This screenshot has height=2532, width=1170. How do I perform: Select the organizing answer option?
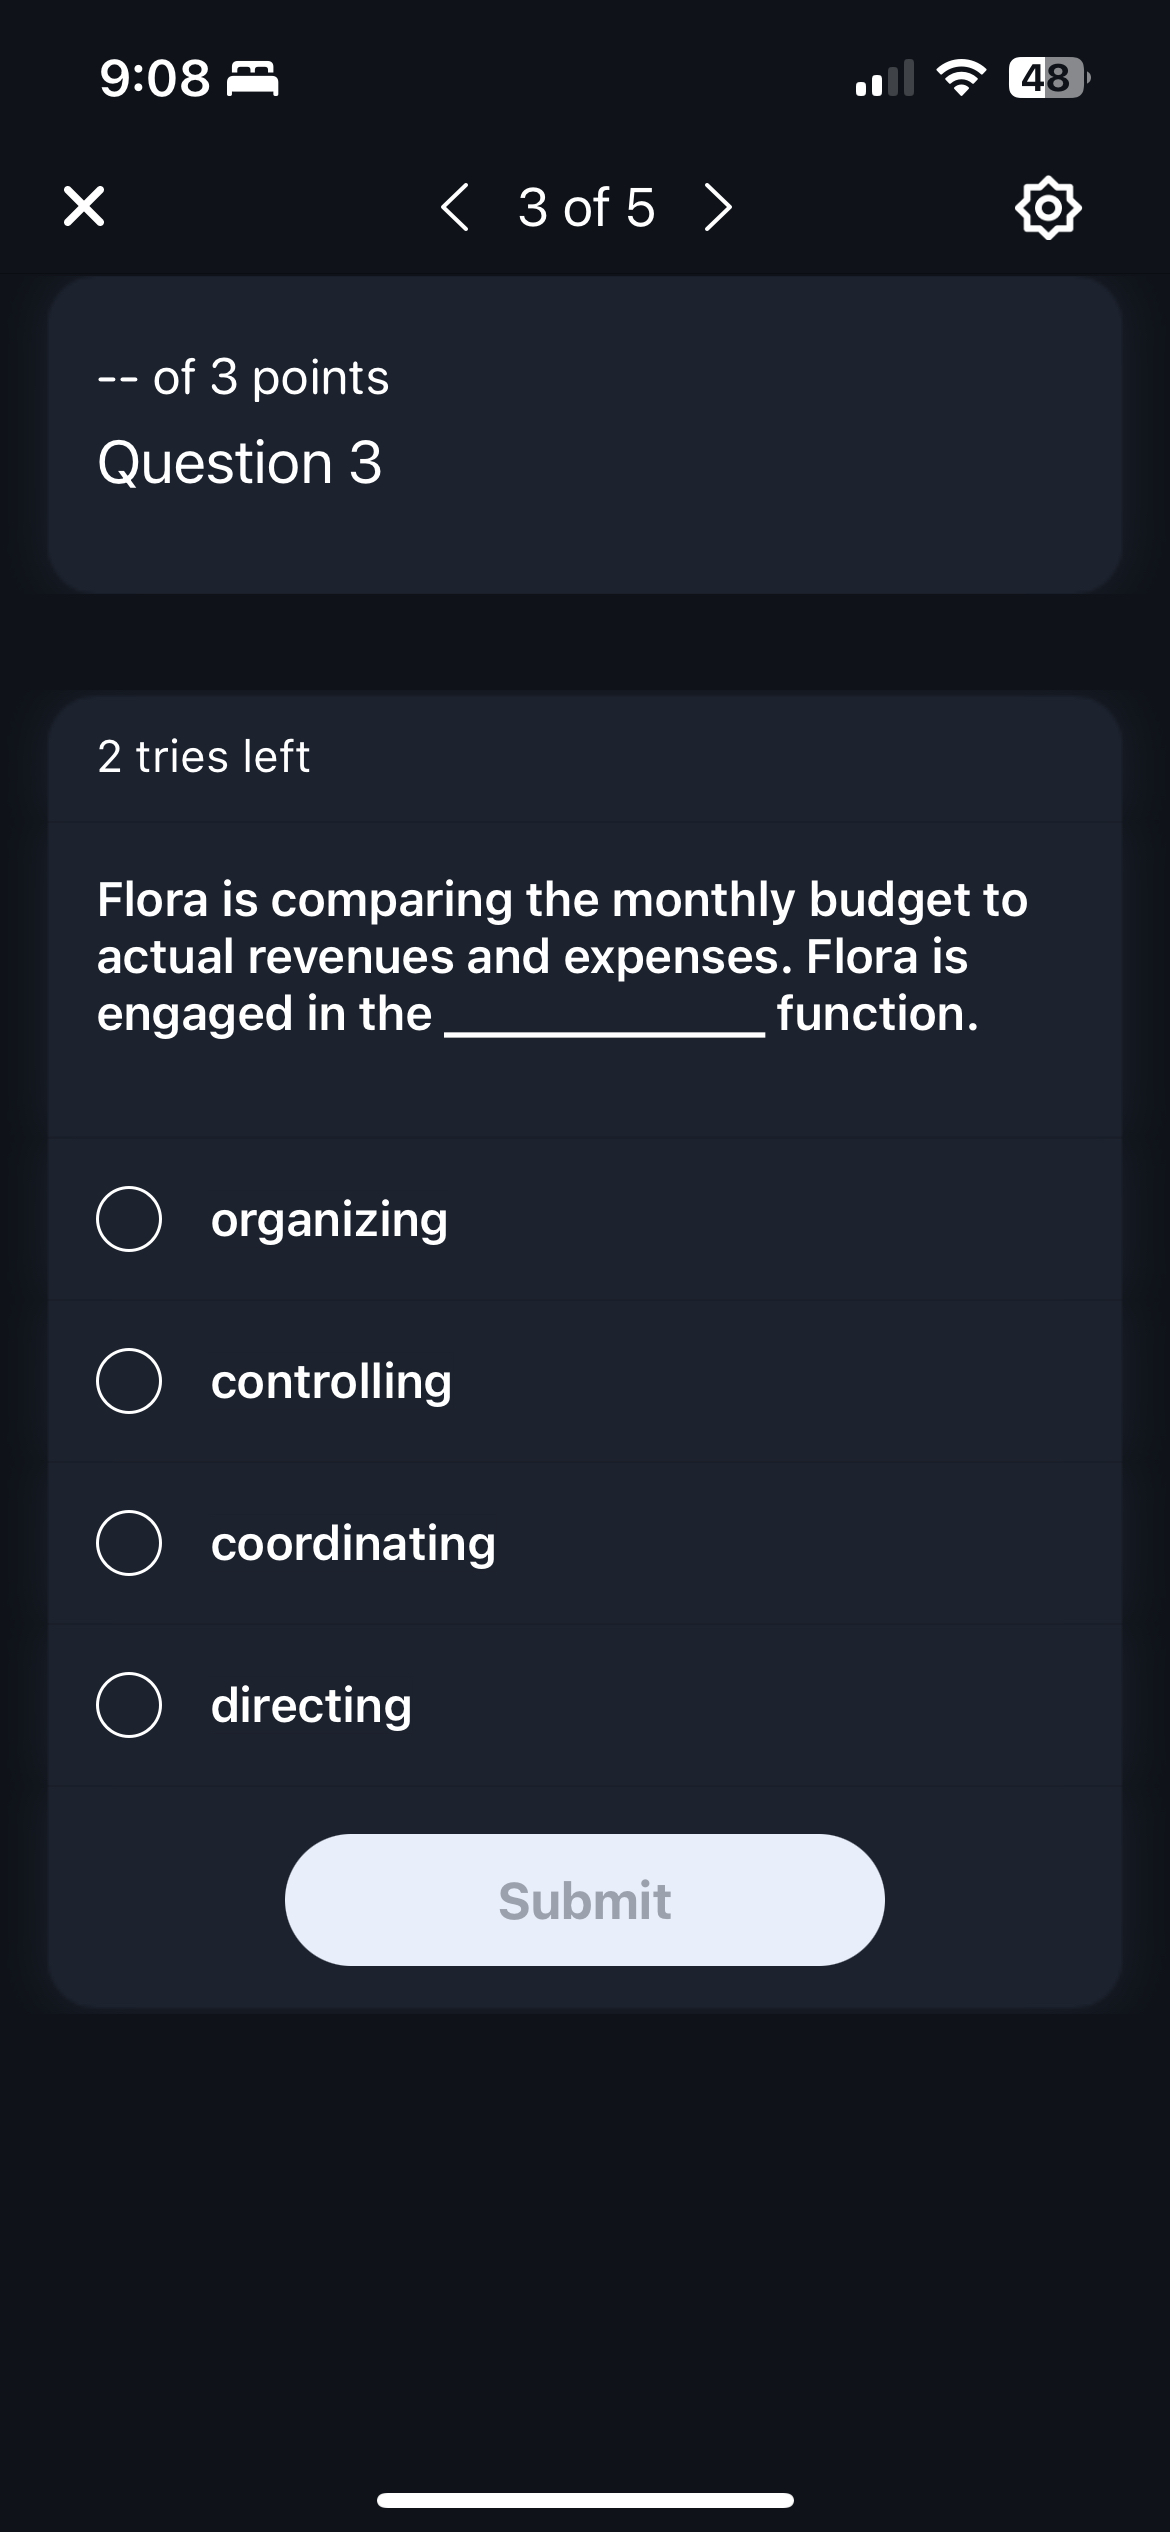click(328, 1218)
